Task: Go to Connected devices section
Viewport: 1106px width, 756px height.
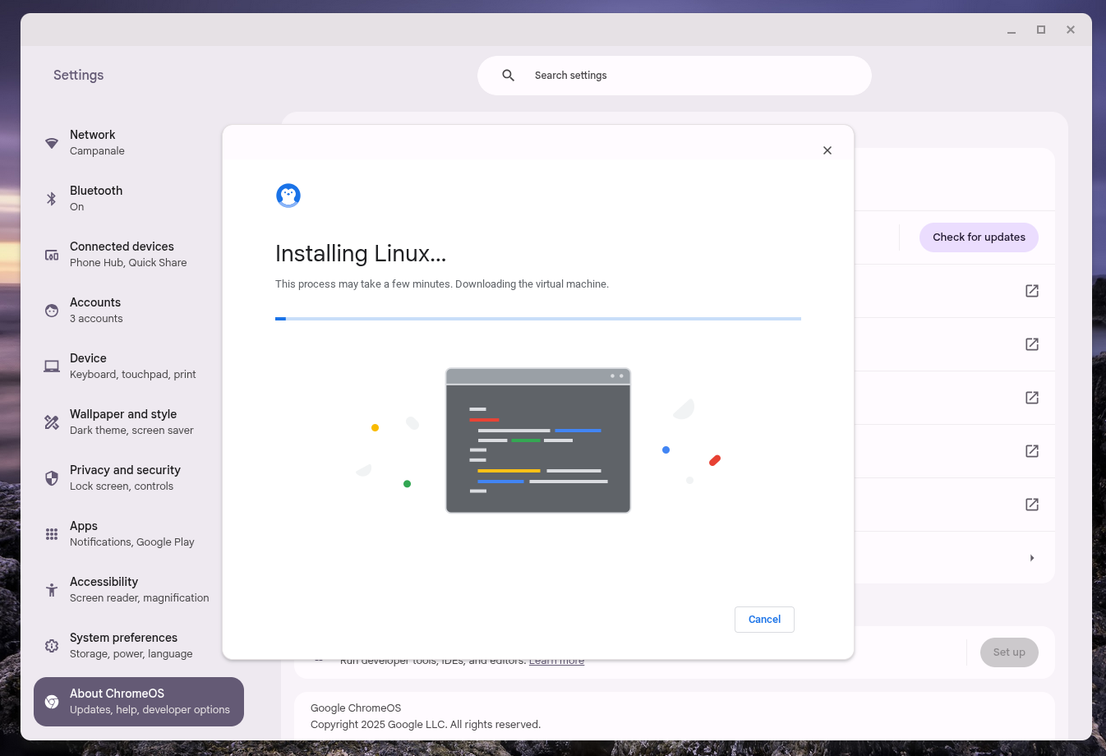Action: pyautogui.click(x=138, y=255)
